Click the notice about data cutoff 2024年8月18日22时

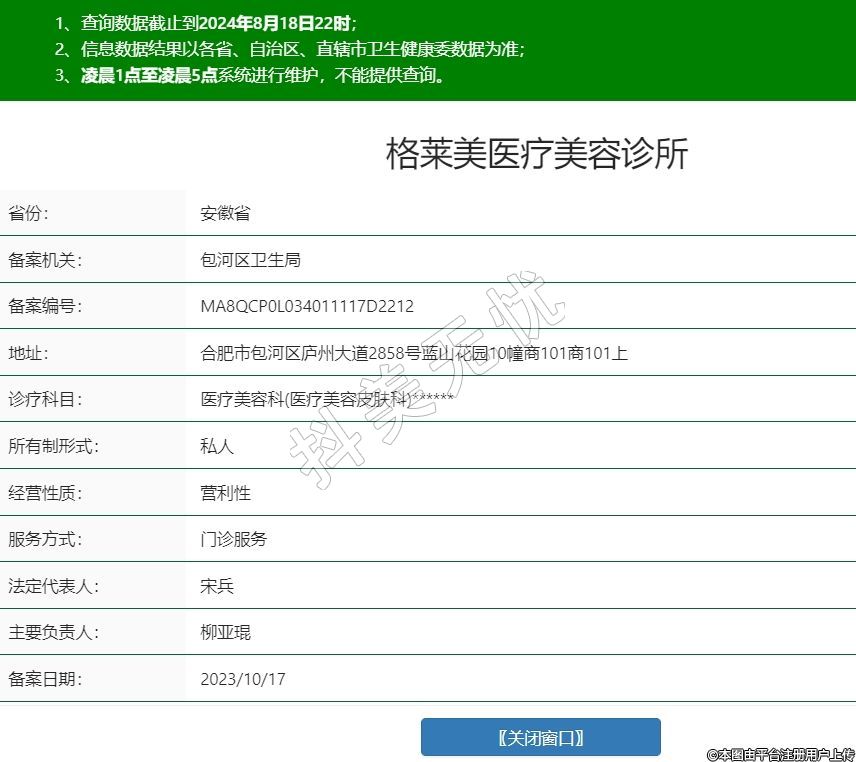coord(206,23)
